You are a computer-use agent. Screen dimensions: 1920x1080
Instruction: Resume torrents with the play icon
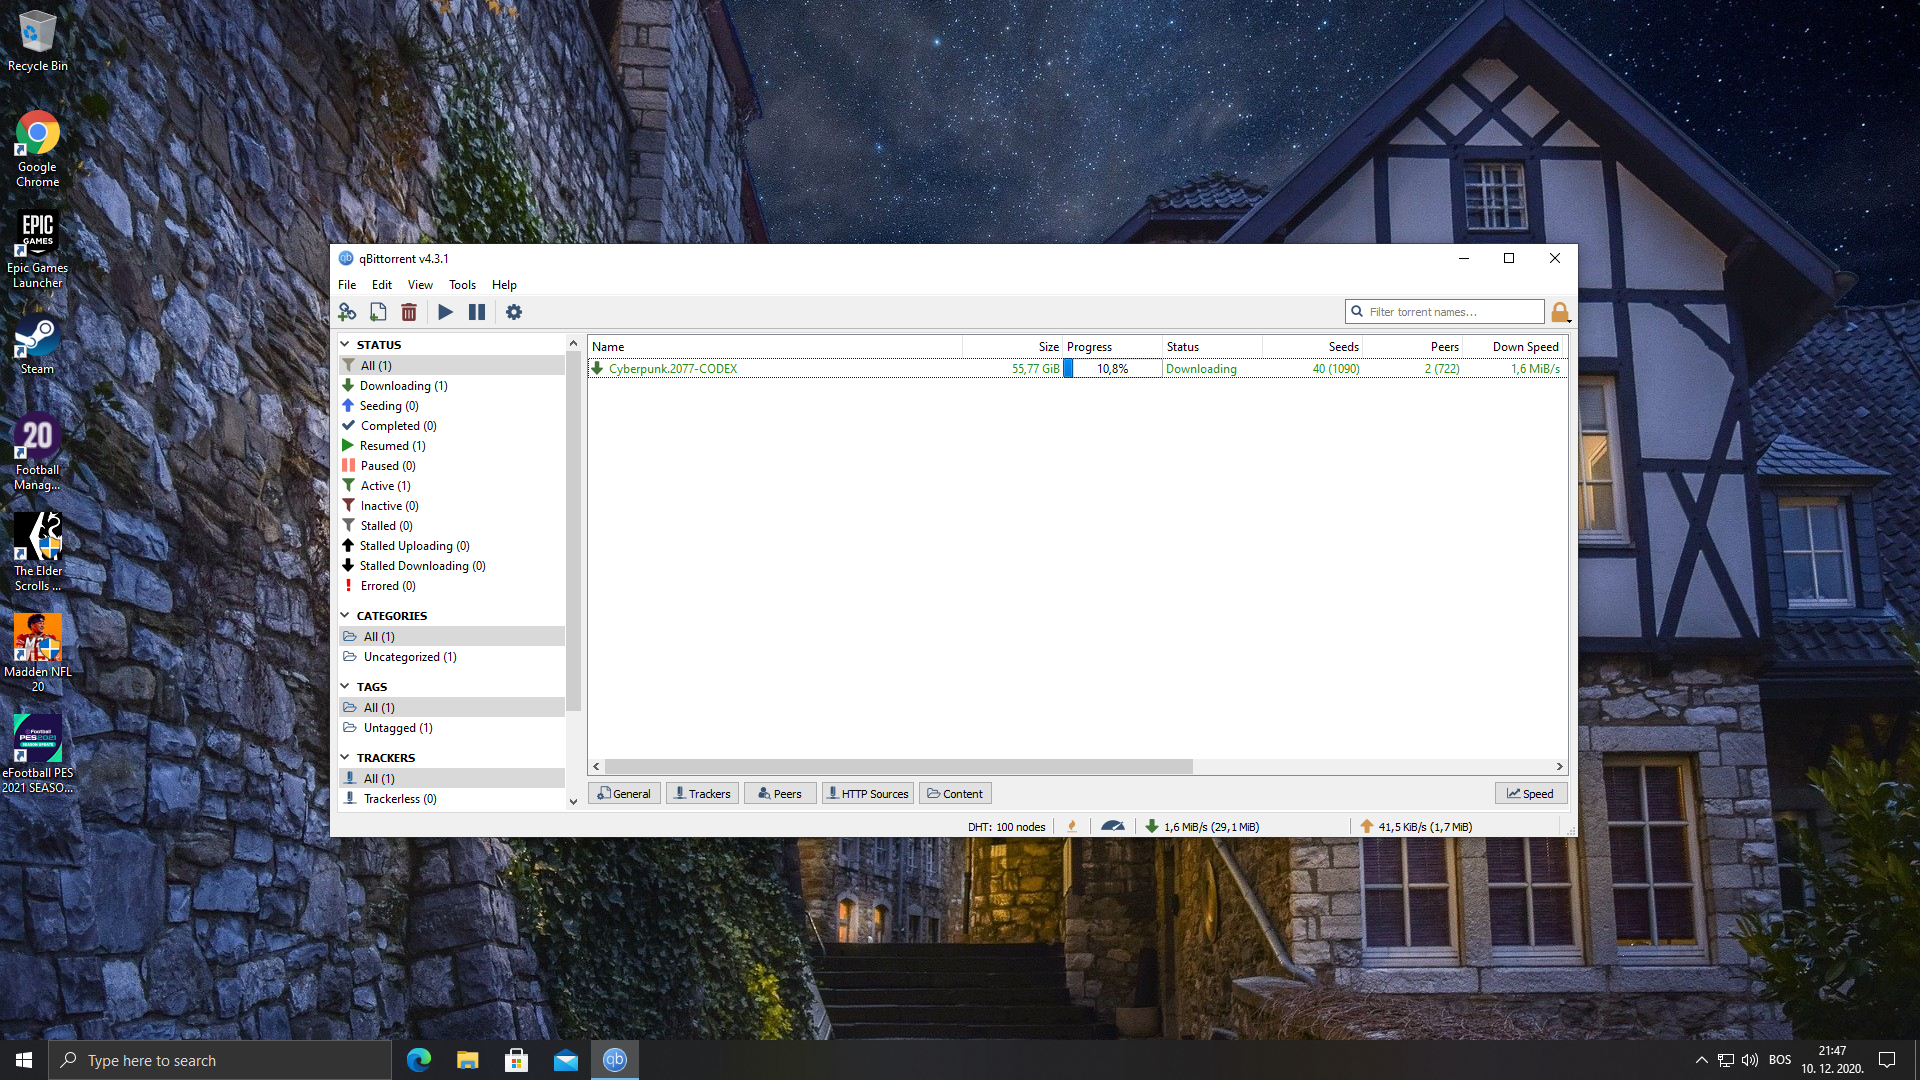tap(446, 312)
